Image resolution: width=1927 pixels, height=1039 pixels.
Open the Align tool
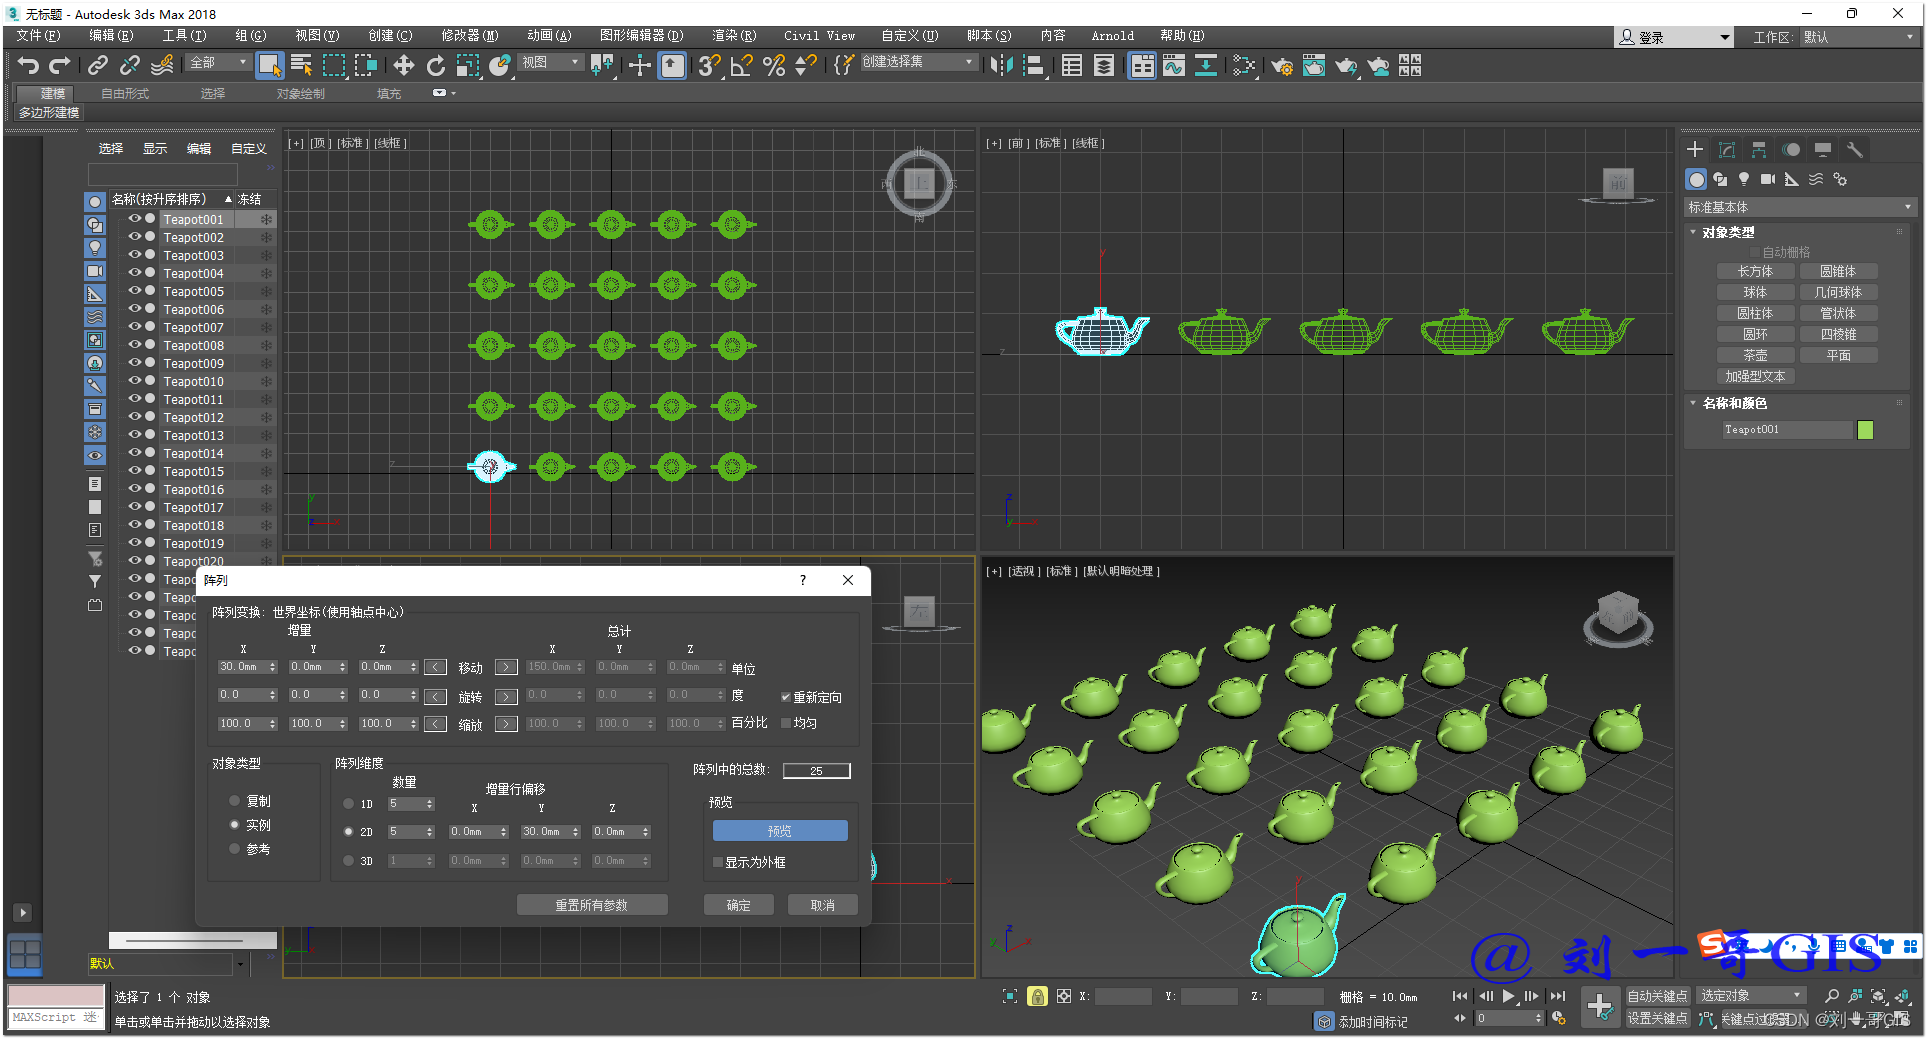[1034, 66]
